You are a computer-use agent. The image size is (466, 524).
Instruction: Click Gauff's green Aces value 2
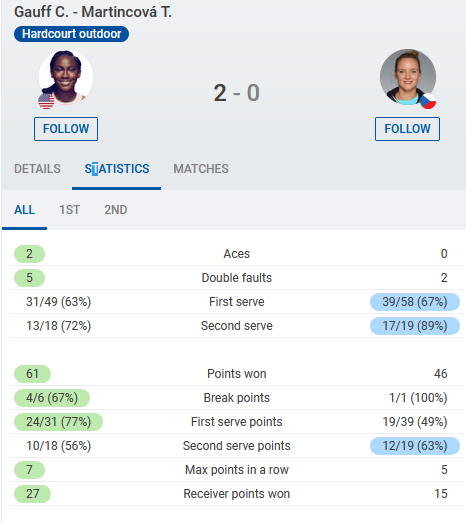coord(29,254)
